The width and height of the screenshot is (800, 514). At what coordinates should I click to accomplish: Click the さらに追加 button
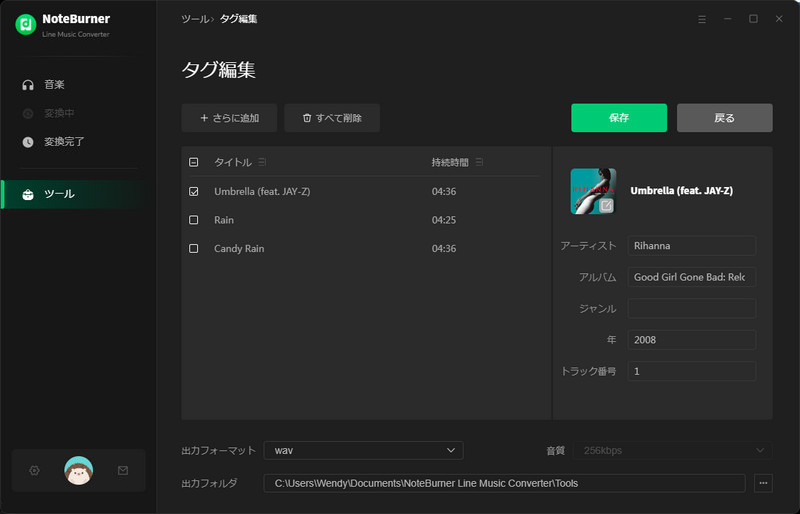(x=229, y=118)
